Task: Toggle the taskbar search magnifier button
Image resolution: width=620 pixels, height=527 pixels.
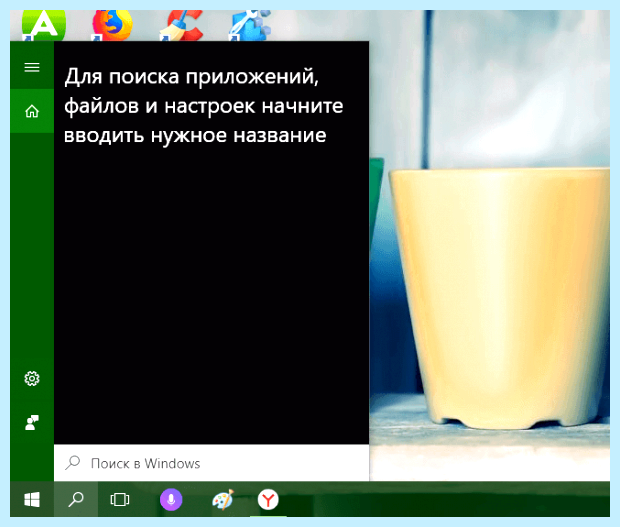Action: [76, 499]
